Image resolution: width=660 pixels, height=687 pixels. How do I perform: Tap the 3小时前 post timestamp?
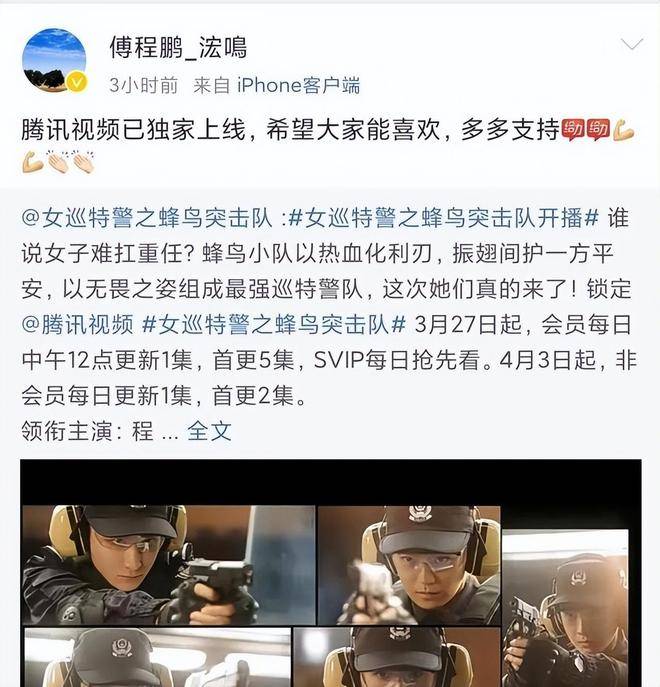coord(144,85)
